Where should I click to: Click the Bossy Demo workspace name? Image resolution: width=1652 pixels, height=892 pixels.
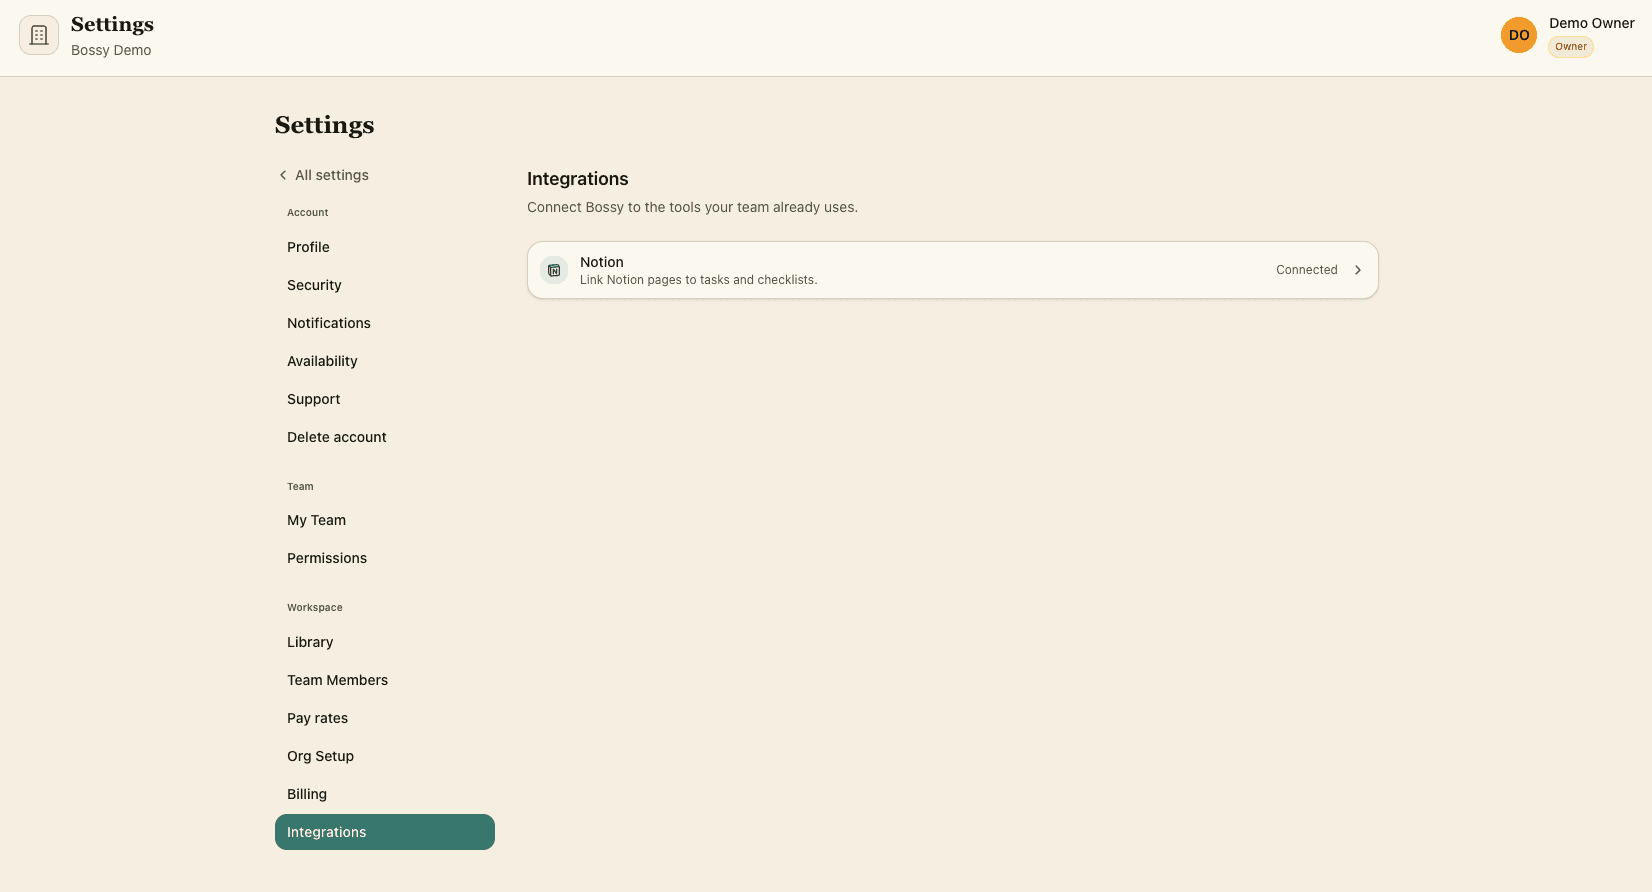(x=111, y=50)
